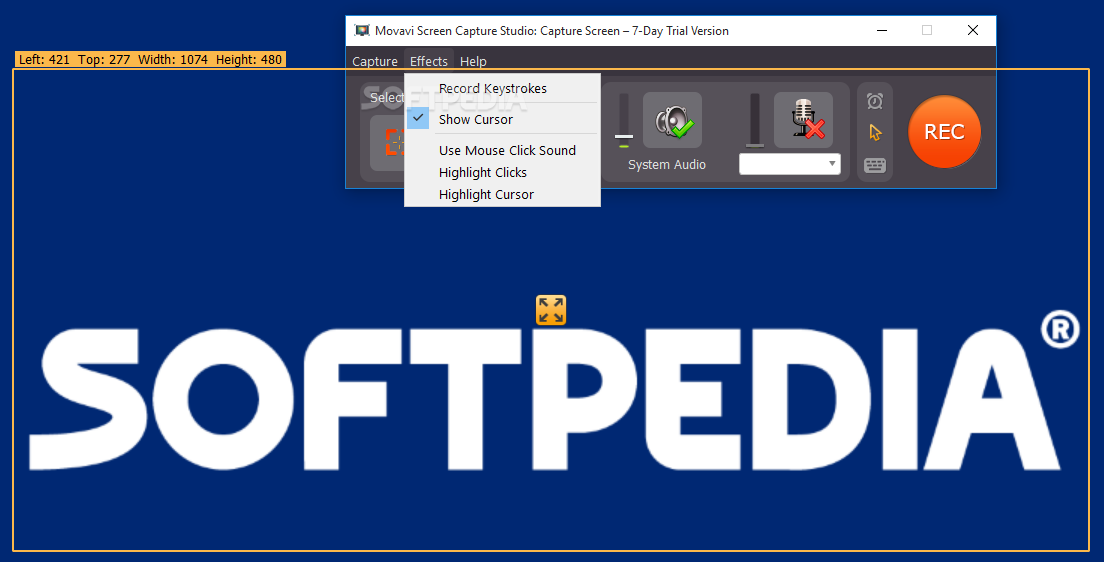
Task: Click the orange fullscreen arrows handle
Action: [551, 310]
